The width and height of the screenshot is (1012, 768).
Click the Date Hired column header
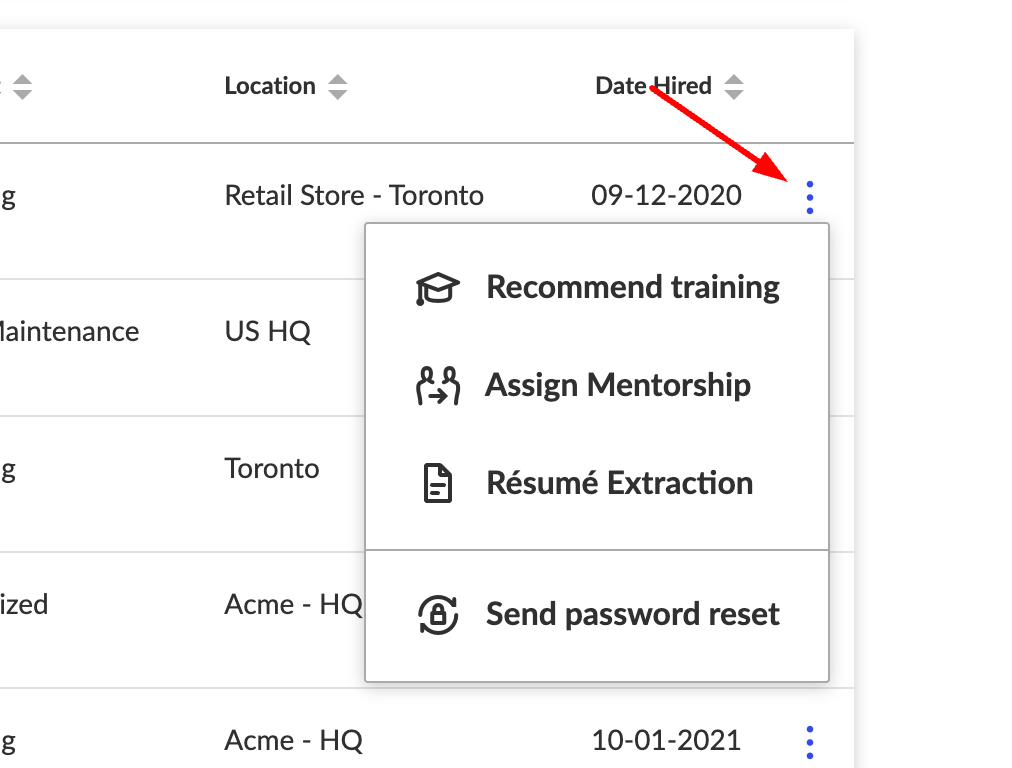point(653,86)
